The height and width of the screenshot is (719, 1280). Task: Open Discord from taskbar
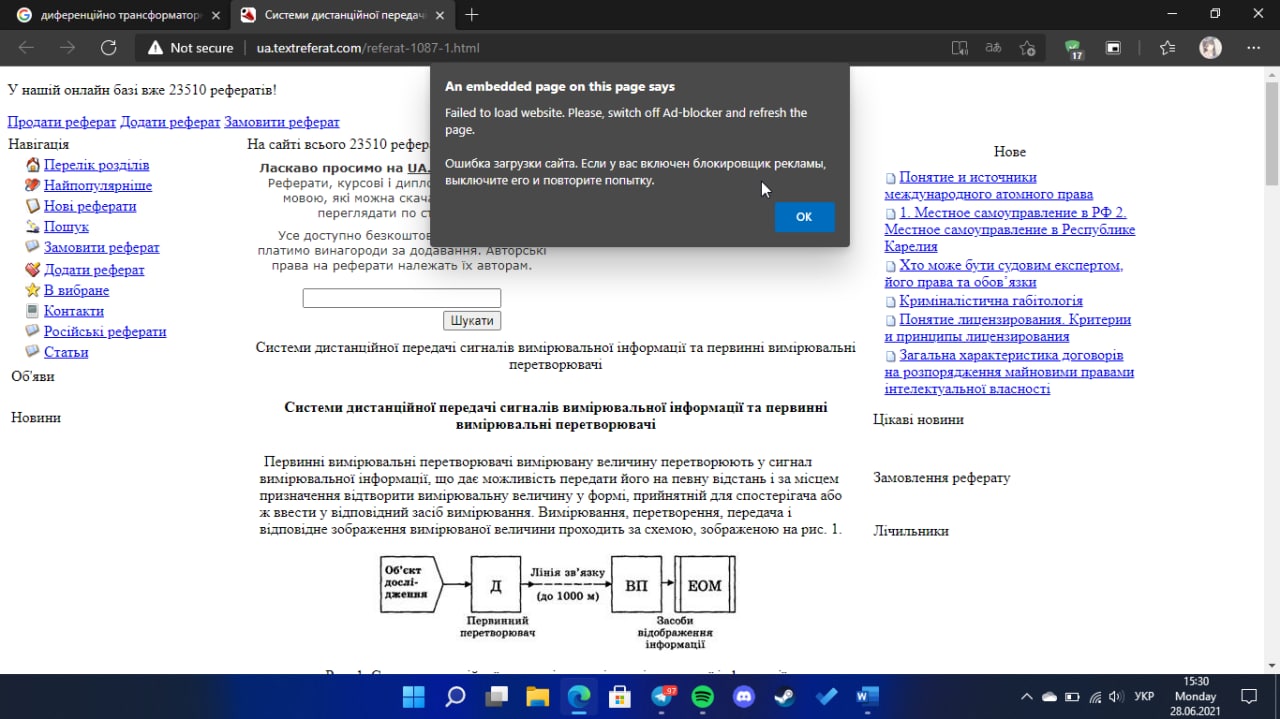click(744, 697)
